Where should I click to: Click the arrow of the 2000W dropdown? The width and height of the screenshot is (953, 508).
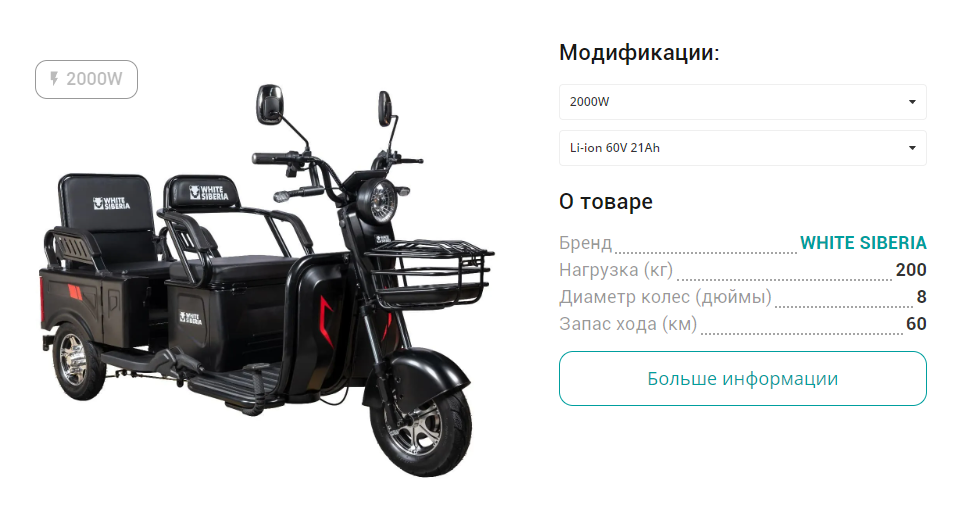(x=912, y=102)
